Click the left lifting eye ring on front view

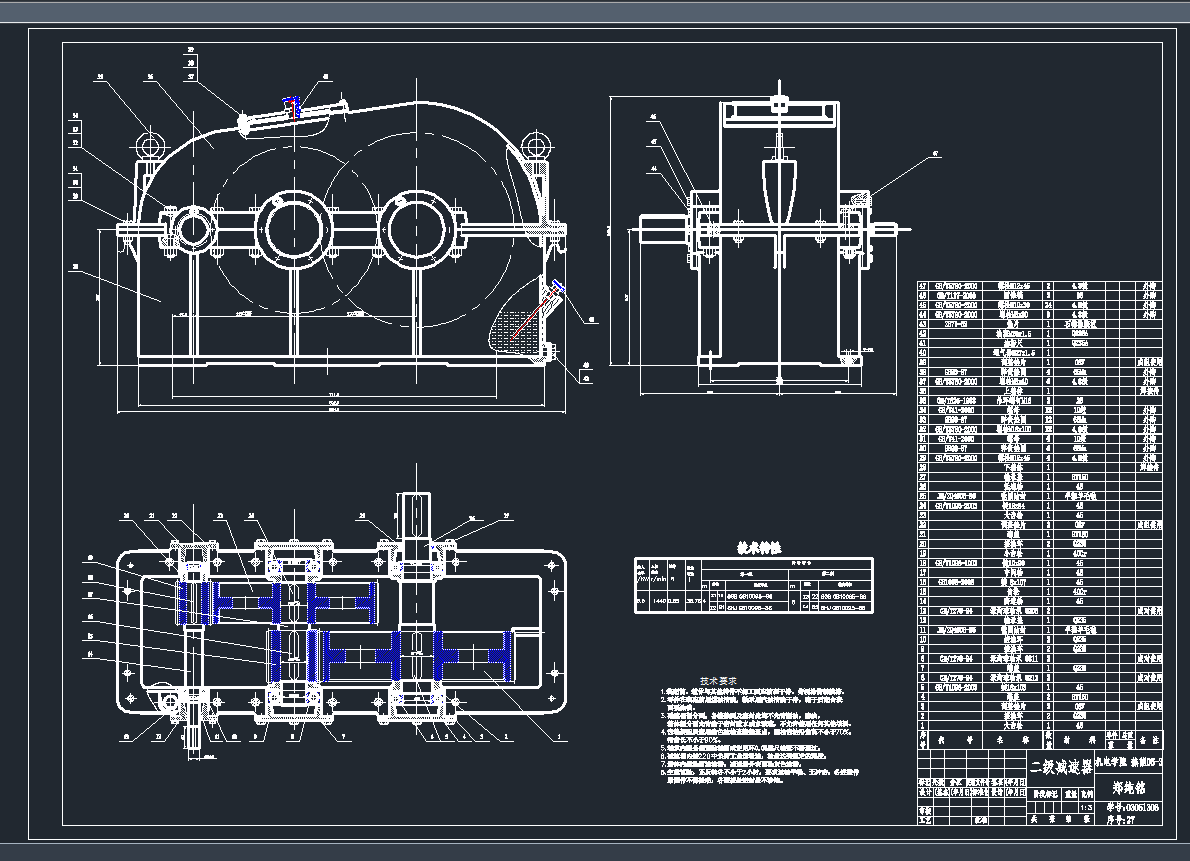pos(150,147)
